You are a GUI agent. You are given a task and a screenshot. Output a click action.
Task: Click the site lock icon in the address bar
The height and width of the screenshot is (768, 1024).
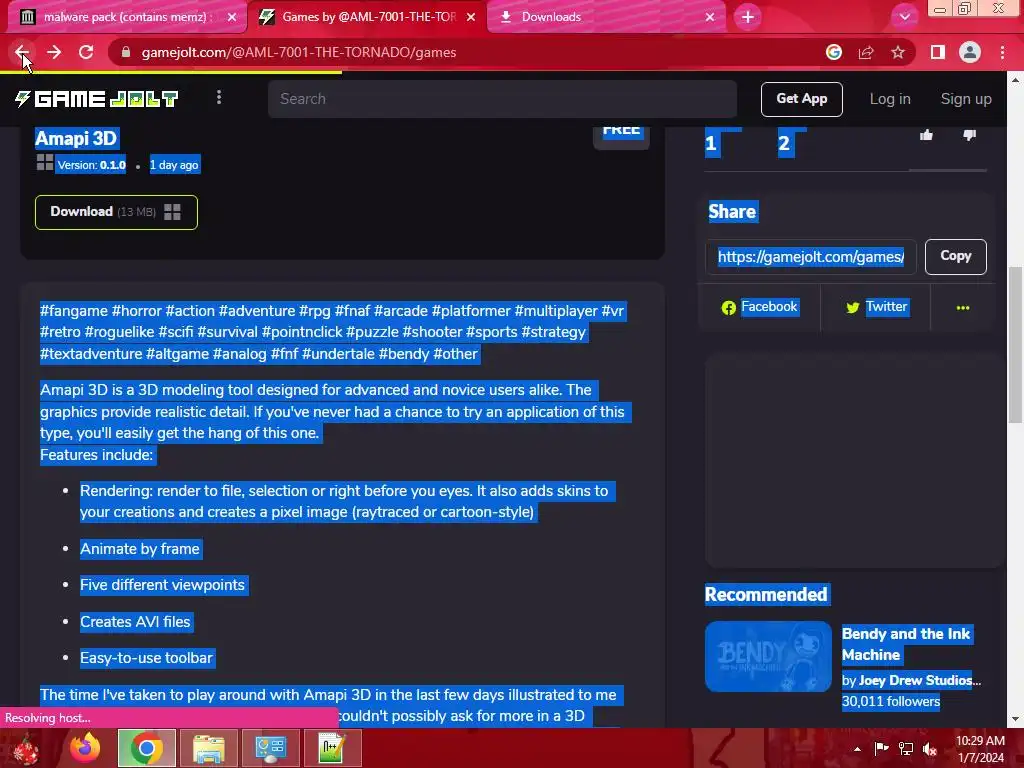point(126,52)
